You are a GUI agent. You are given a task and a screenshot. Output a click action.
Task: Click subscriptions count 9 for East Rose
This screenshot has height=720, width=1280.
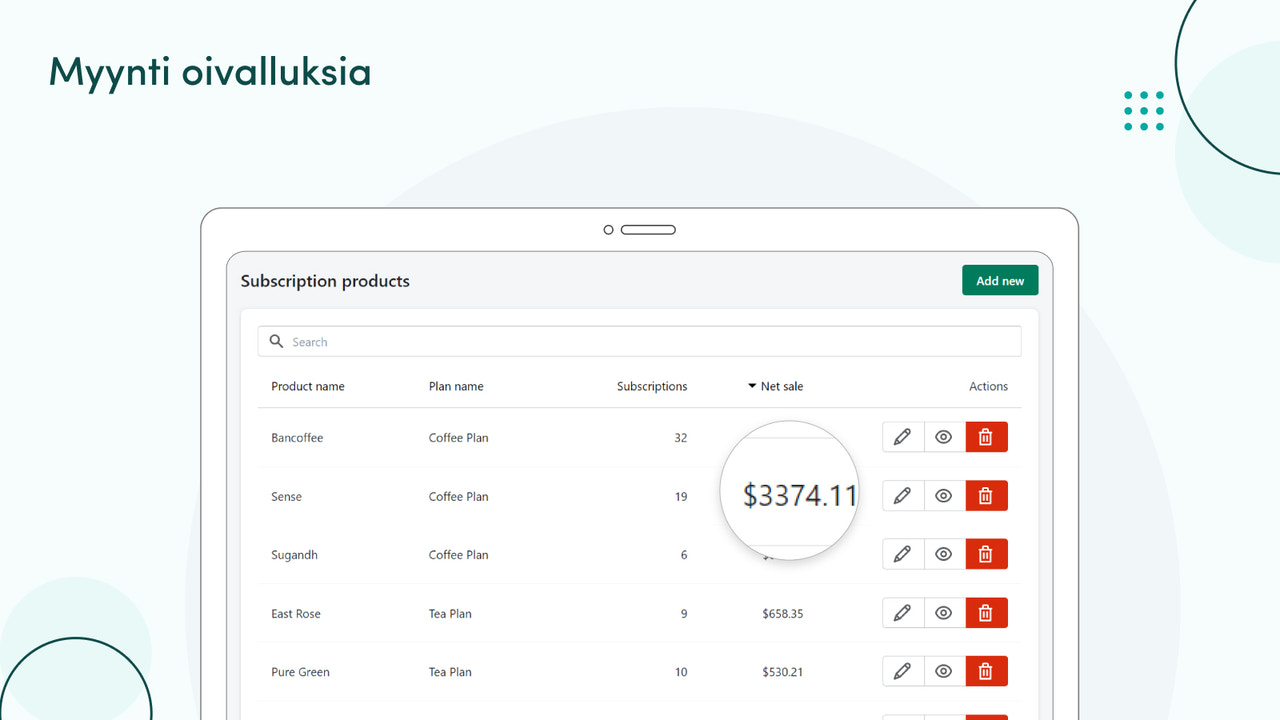(684, 614)
